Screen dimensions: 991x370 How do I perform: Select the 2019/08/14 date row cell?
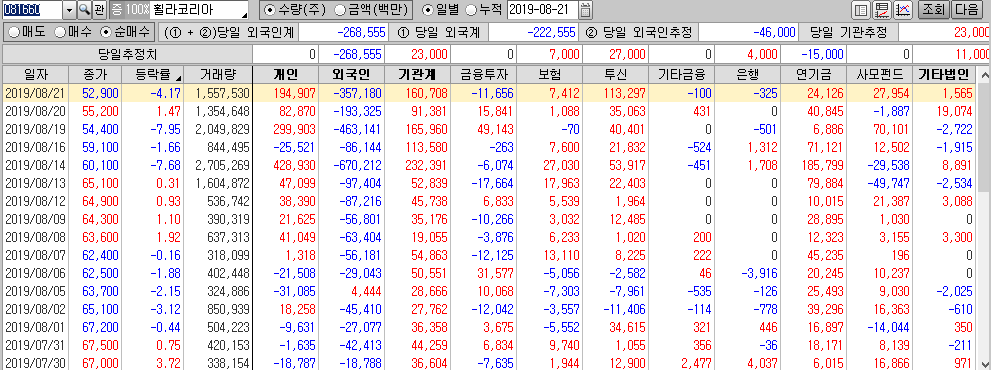click(35, 165)
